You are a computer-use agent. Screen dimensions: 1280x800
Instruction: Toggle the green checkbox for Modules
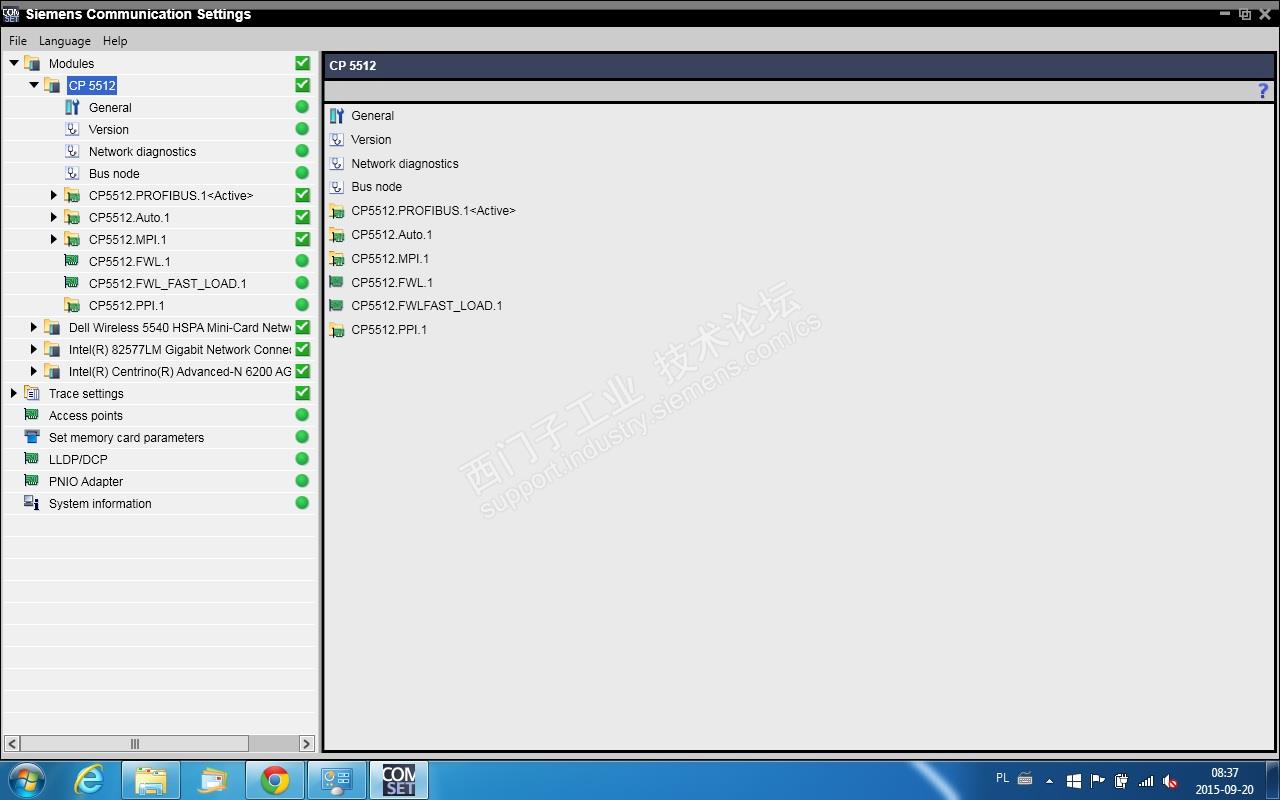[x=302, y=63]
